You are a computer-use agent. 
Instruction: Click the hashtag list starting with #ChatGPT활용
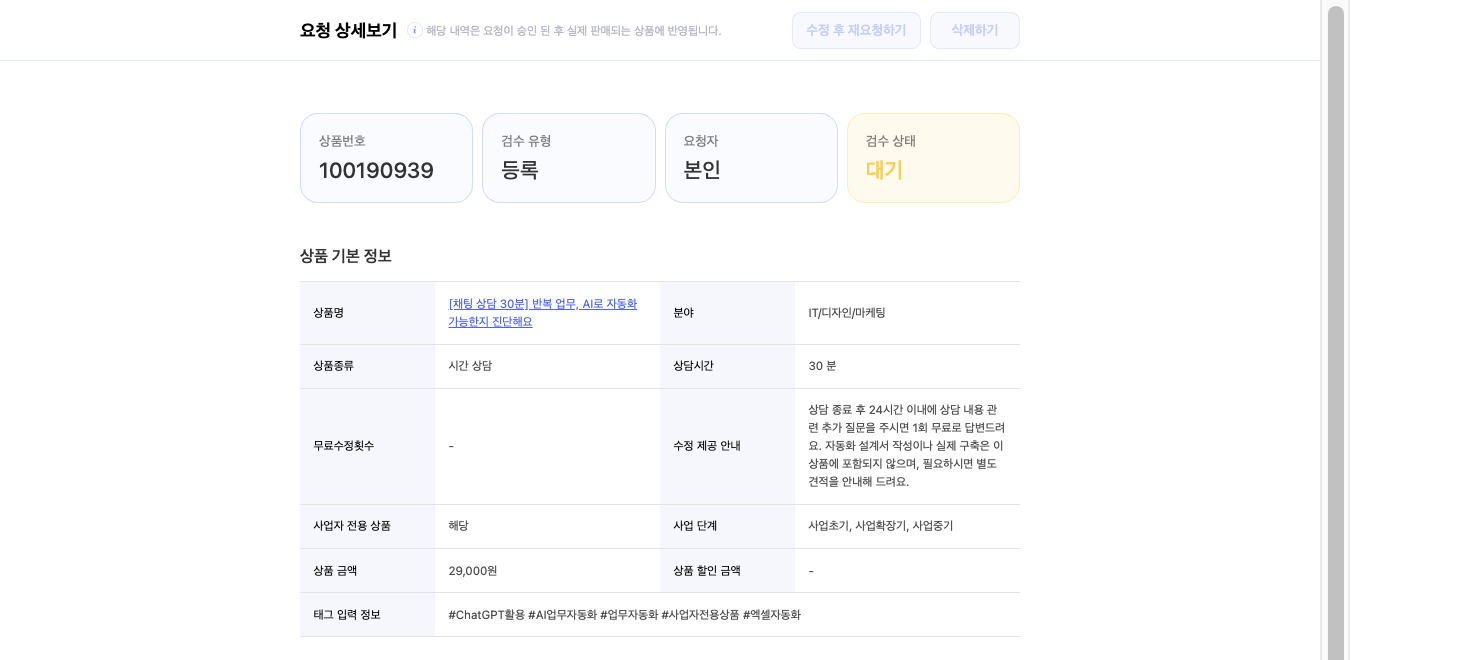625,615
